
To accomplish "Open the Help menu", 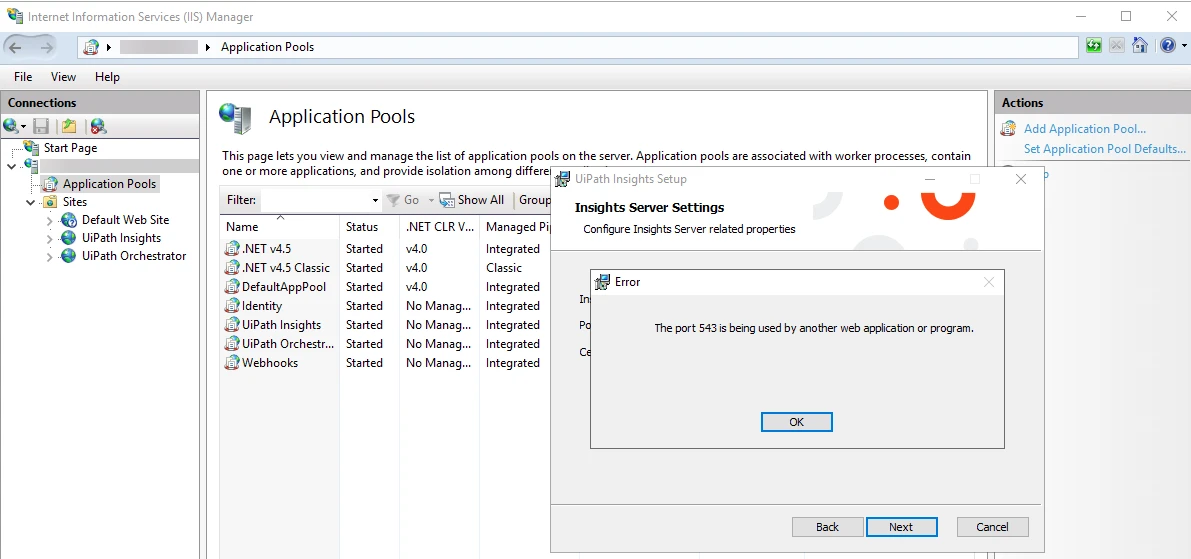I will pyautogui.click(x=107, y=77).
